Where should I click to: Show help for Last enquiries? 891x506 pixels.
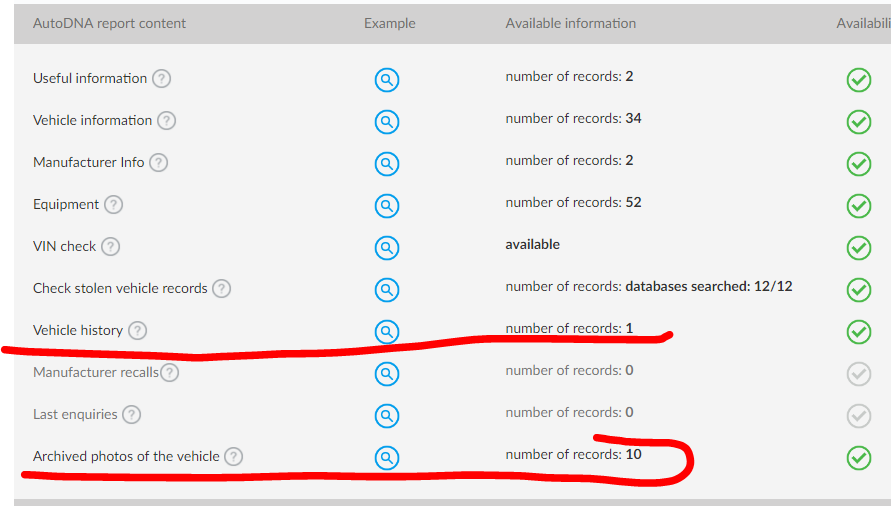132,414
